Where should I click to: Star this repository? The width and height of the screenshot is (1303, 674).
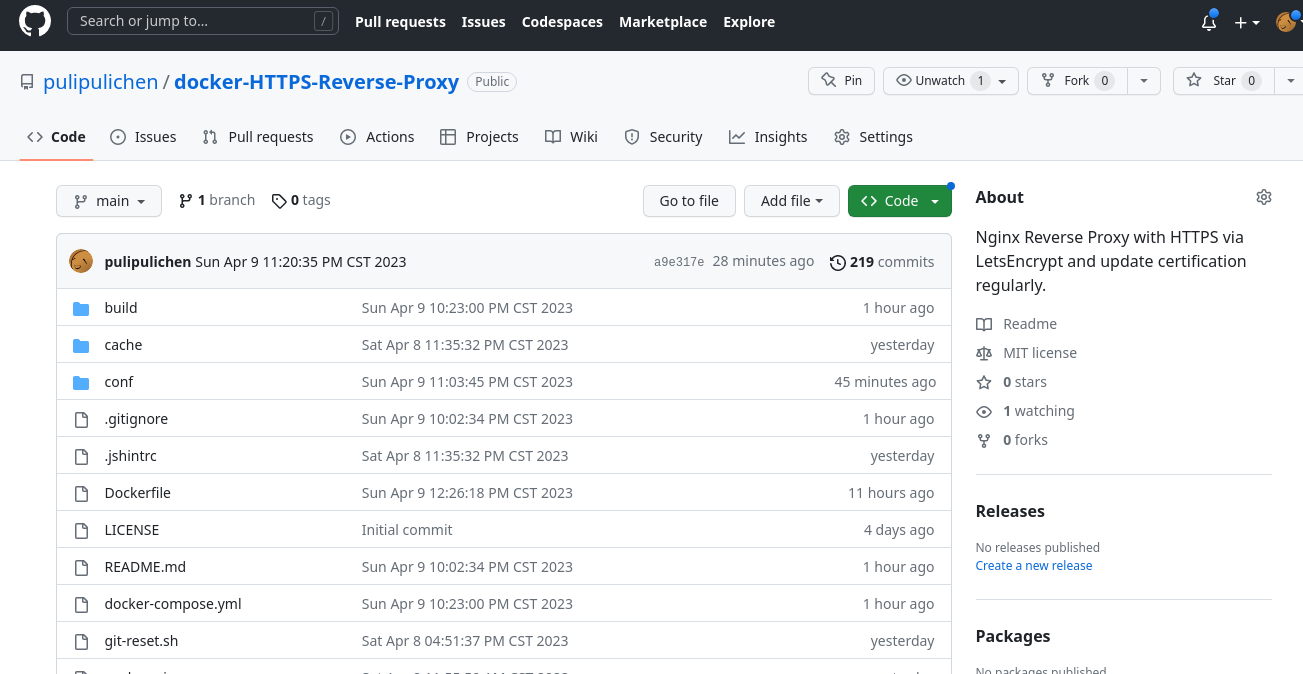pos(1223,81)
